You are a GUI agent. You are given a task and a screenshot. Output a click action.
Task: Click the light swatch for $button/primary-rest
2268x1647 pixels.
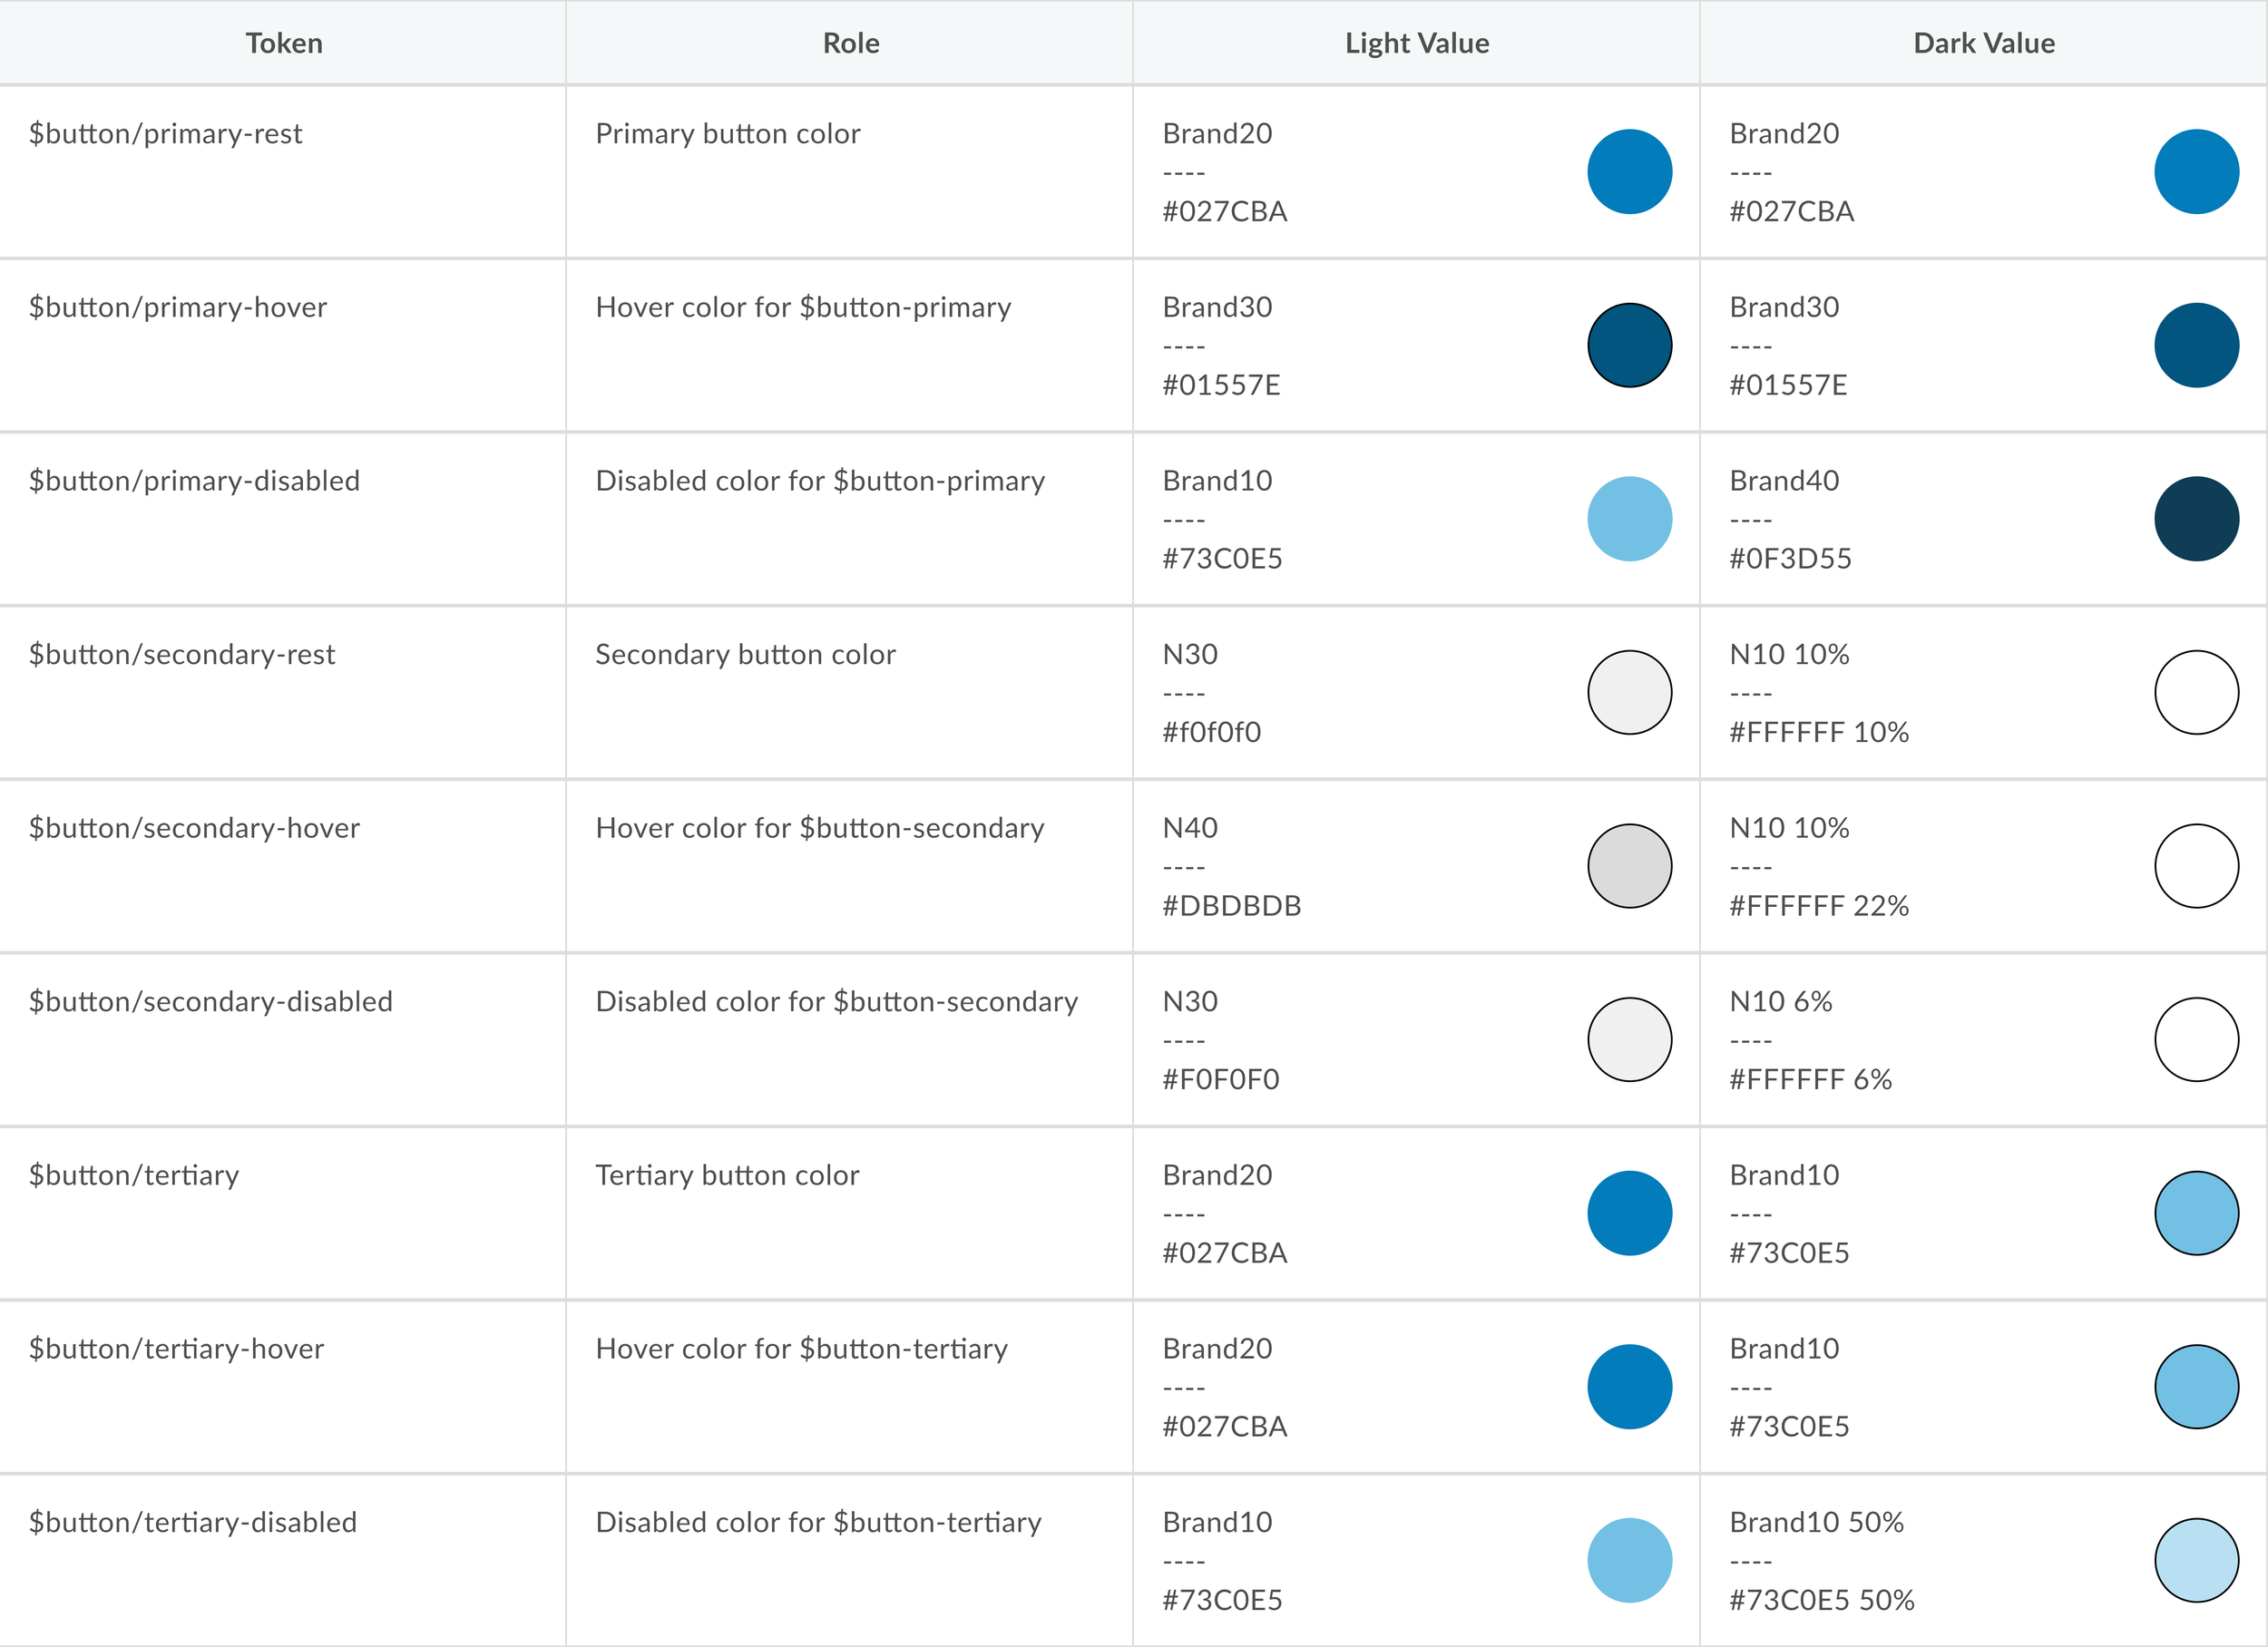pos(1629,172)
